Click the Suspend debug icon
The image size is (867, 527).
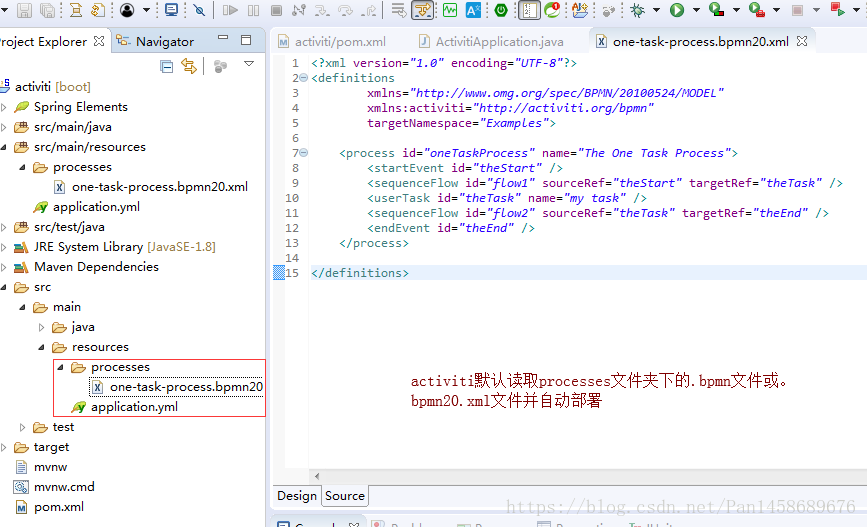(253, 10)
